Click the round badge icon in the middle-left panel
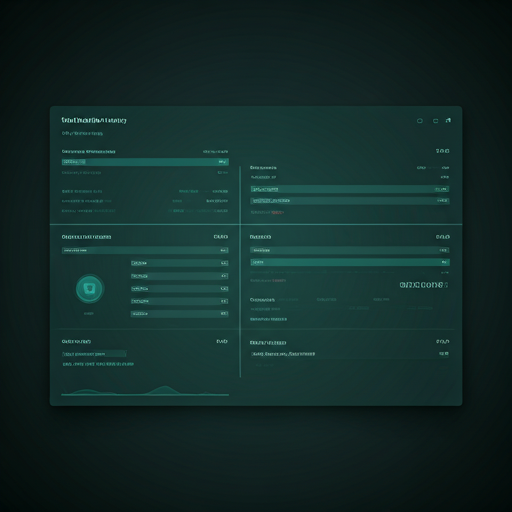This screenshot has height=512, width=512. [90, 289]
